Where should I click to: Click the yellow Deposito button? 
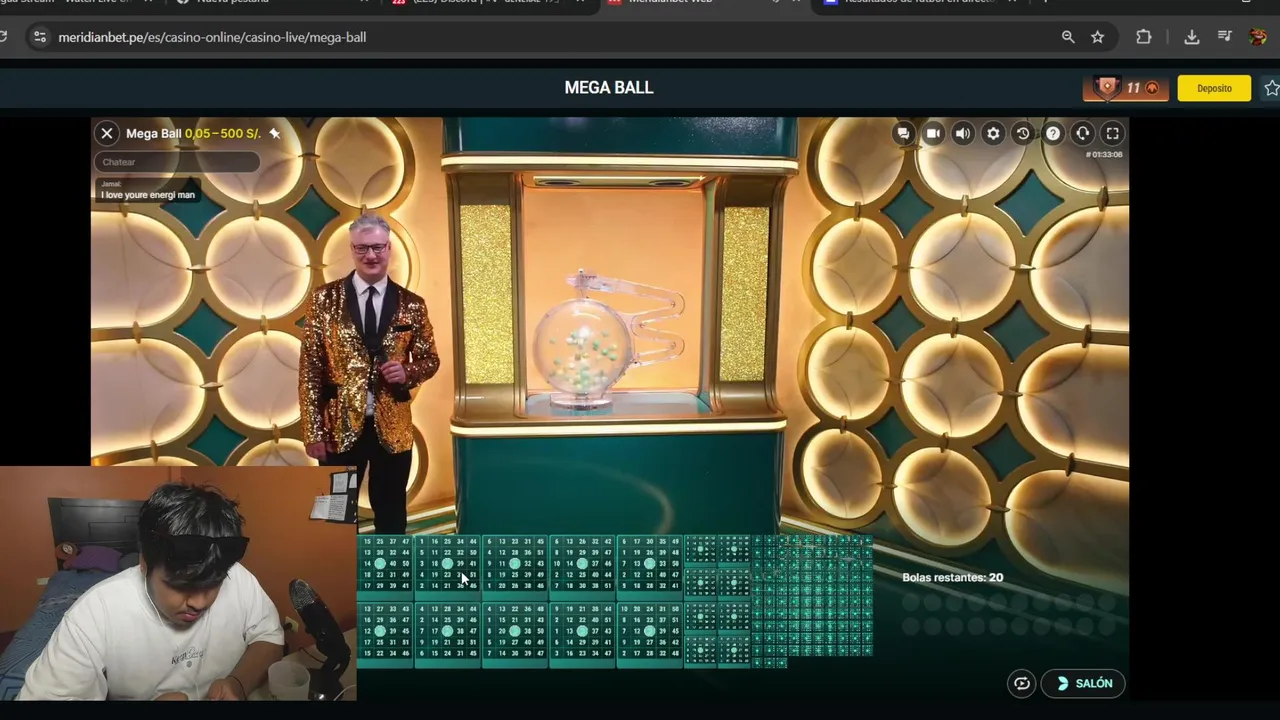1214,88
